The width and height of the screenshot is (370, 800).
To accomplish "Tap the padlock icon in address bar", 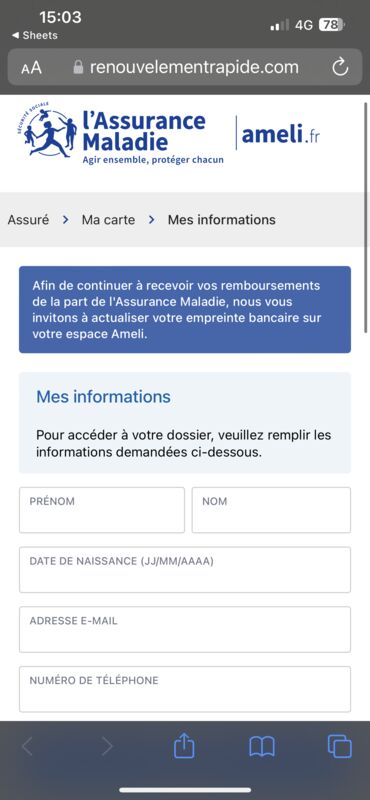I will click(78, 67).
